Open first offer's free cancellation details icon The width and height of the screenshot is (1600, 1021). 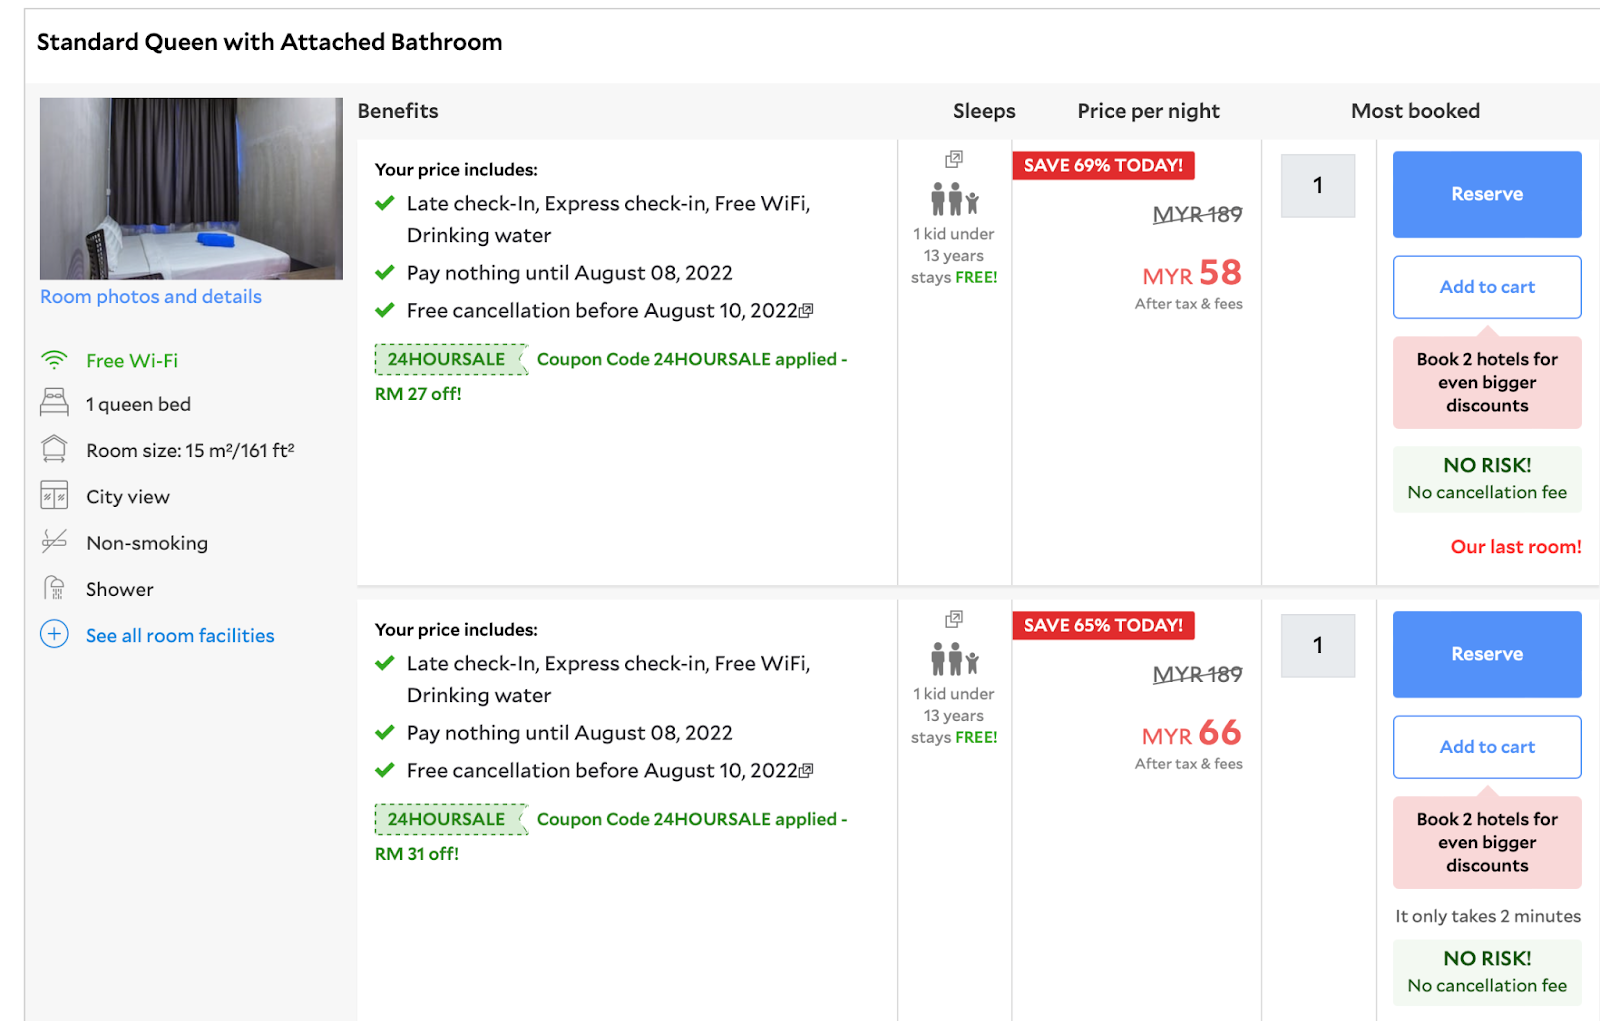click(807, 311)
